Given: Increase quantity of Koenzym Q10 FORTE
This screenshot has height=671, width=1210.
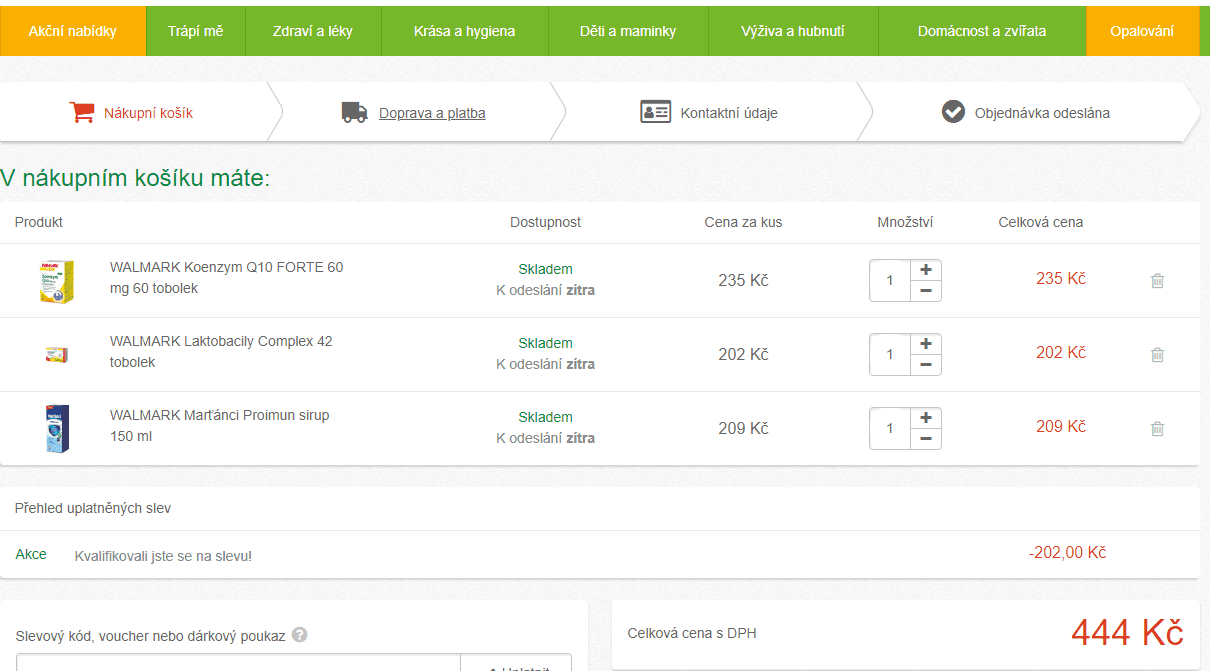Looking at the screenshot, I should coord(925,270).
